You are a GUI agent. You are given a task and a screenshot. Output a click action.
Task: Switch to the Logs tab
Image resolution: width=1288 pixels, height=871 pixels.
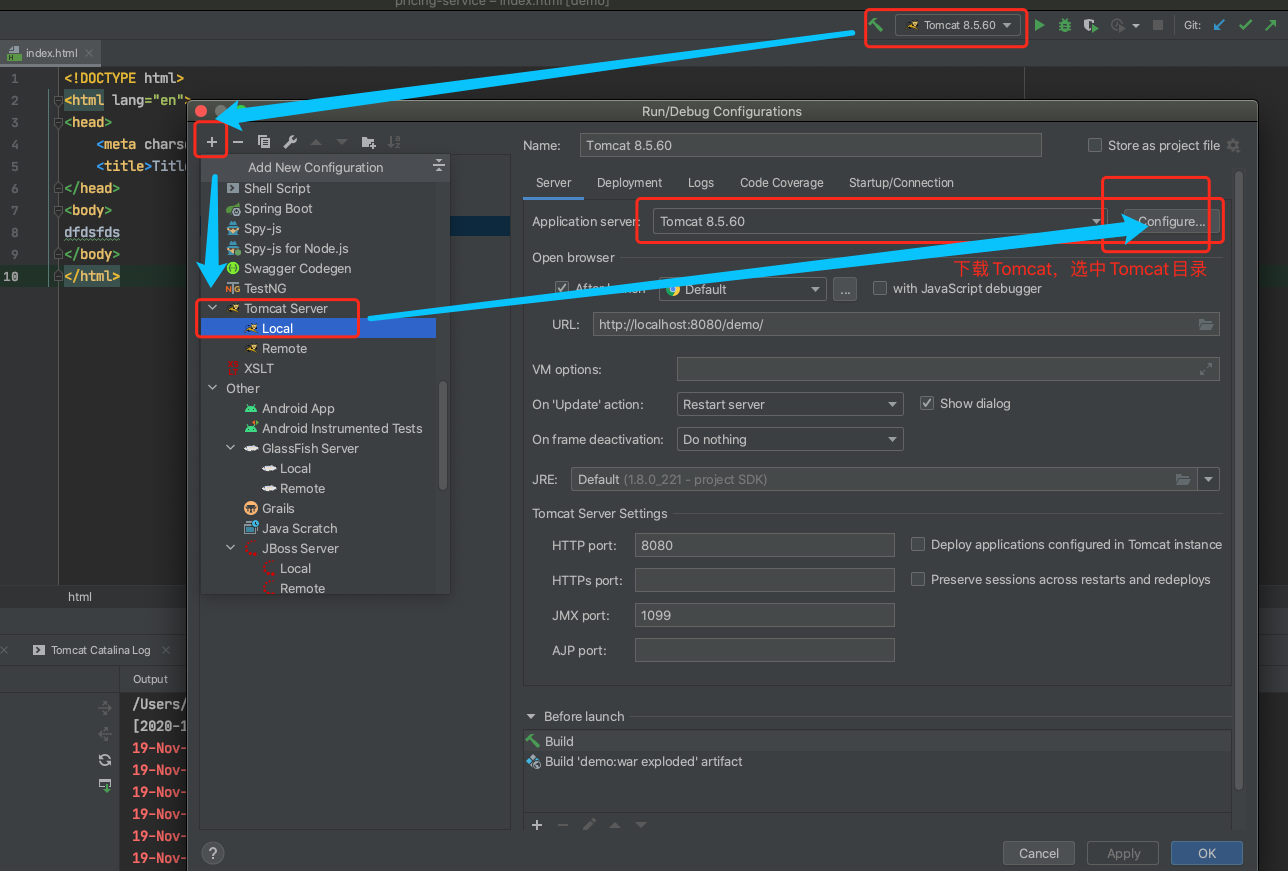click(701, 183)
